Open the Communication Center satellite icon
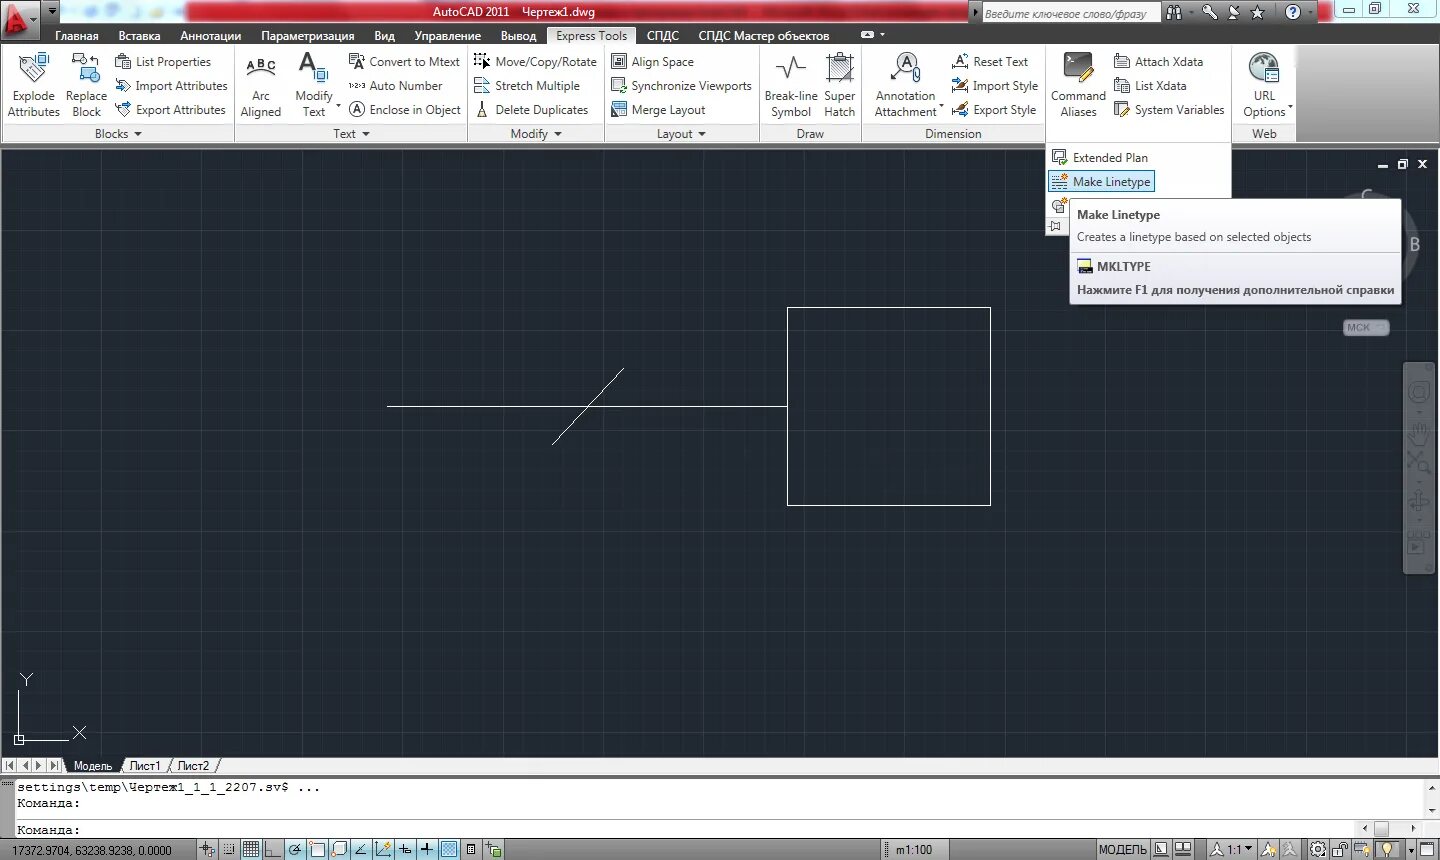Viewport: 1440px width, 860px height. pyautogui.click(x=1234, y=12)
